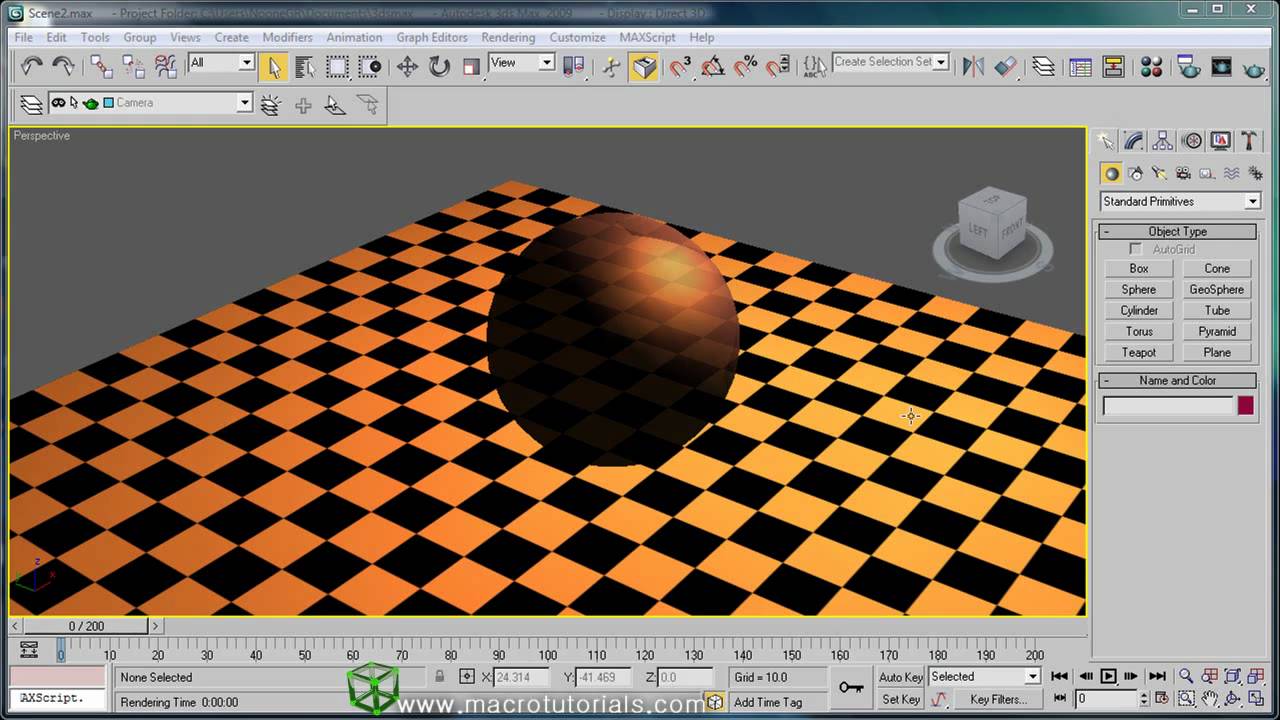Image resolution: width=1280 pixels, height=720 pixels.
Task: Click the '0 / 200' time slider
Action: point(87,626)
